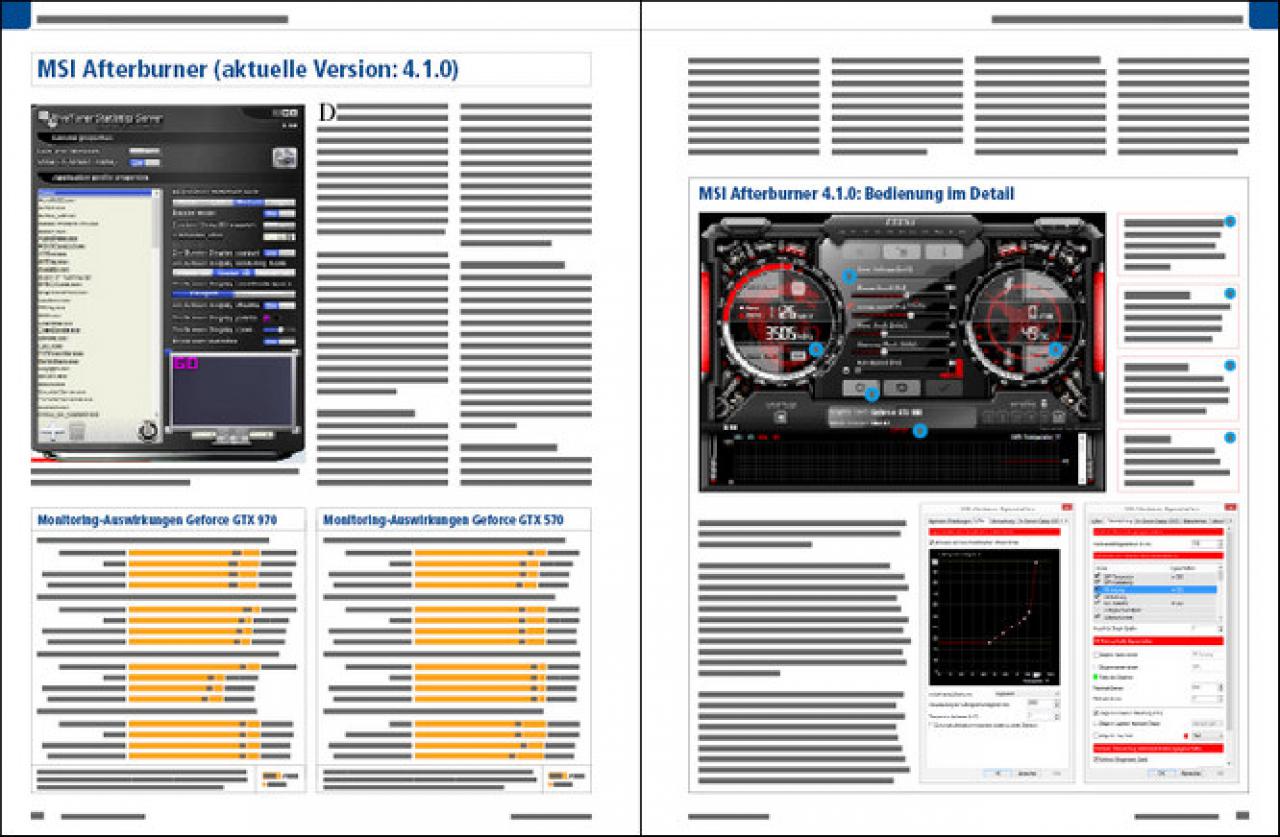
Task: Select profile slot 1 in Afterburner
Action: (989, 418)
